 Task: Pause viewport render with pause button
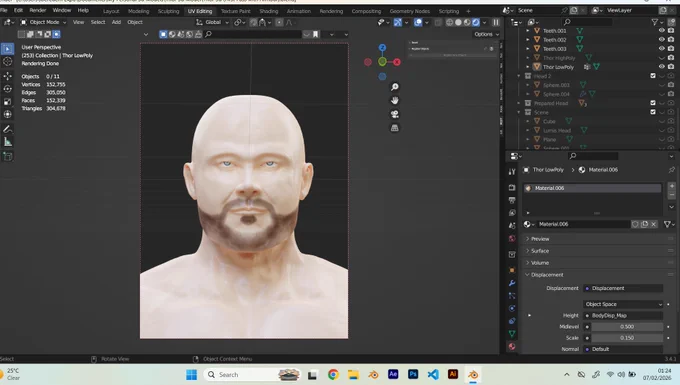tap(496, 22)
